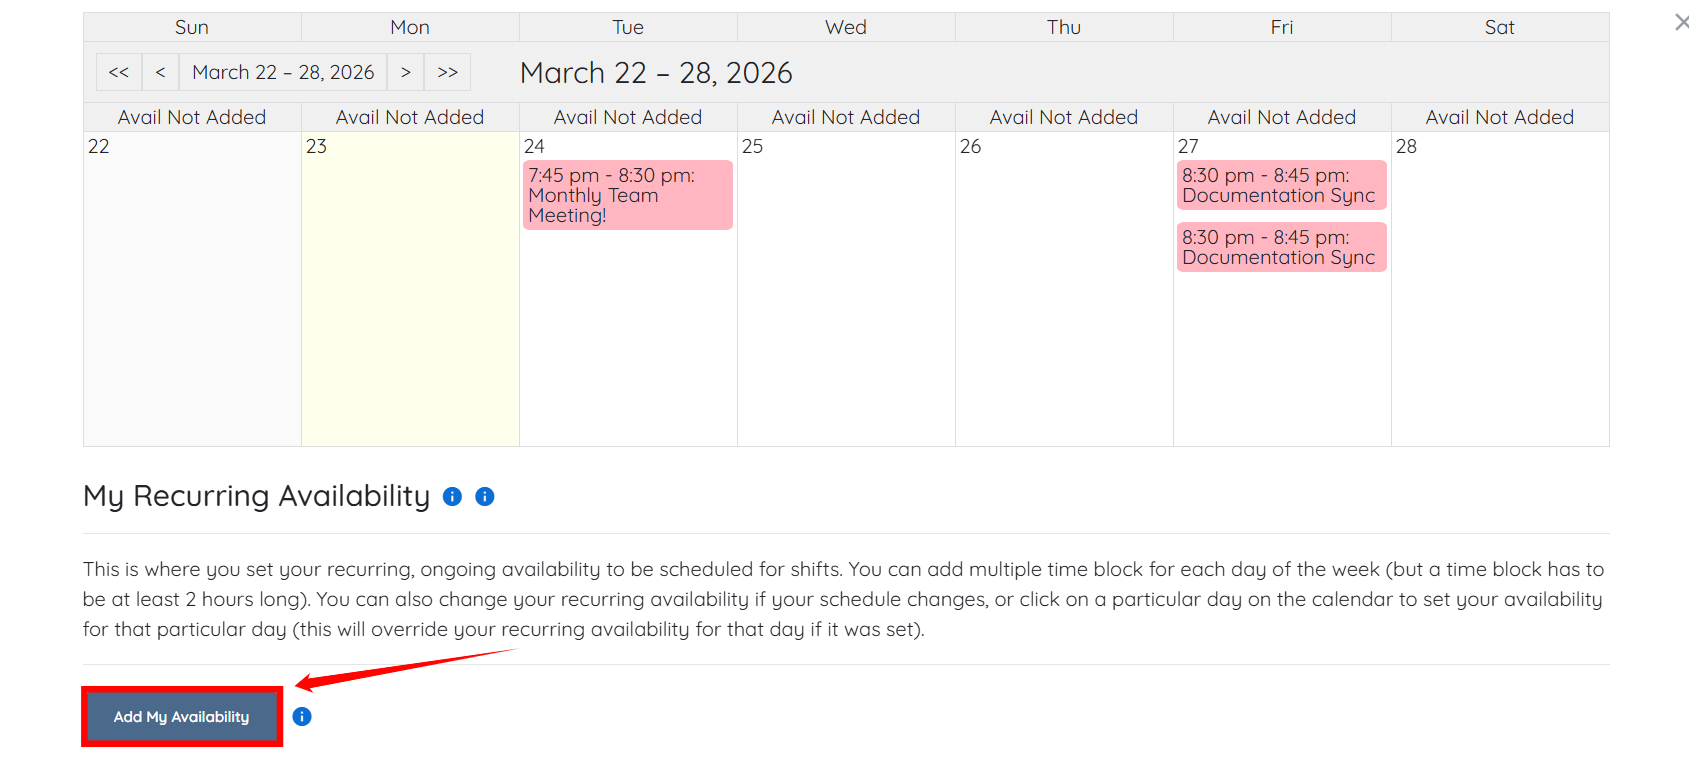Open the second Documentation Sync event on Friday
Viewport: 1689px width, 764px height.
click(x=1281, y=247)
